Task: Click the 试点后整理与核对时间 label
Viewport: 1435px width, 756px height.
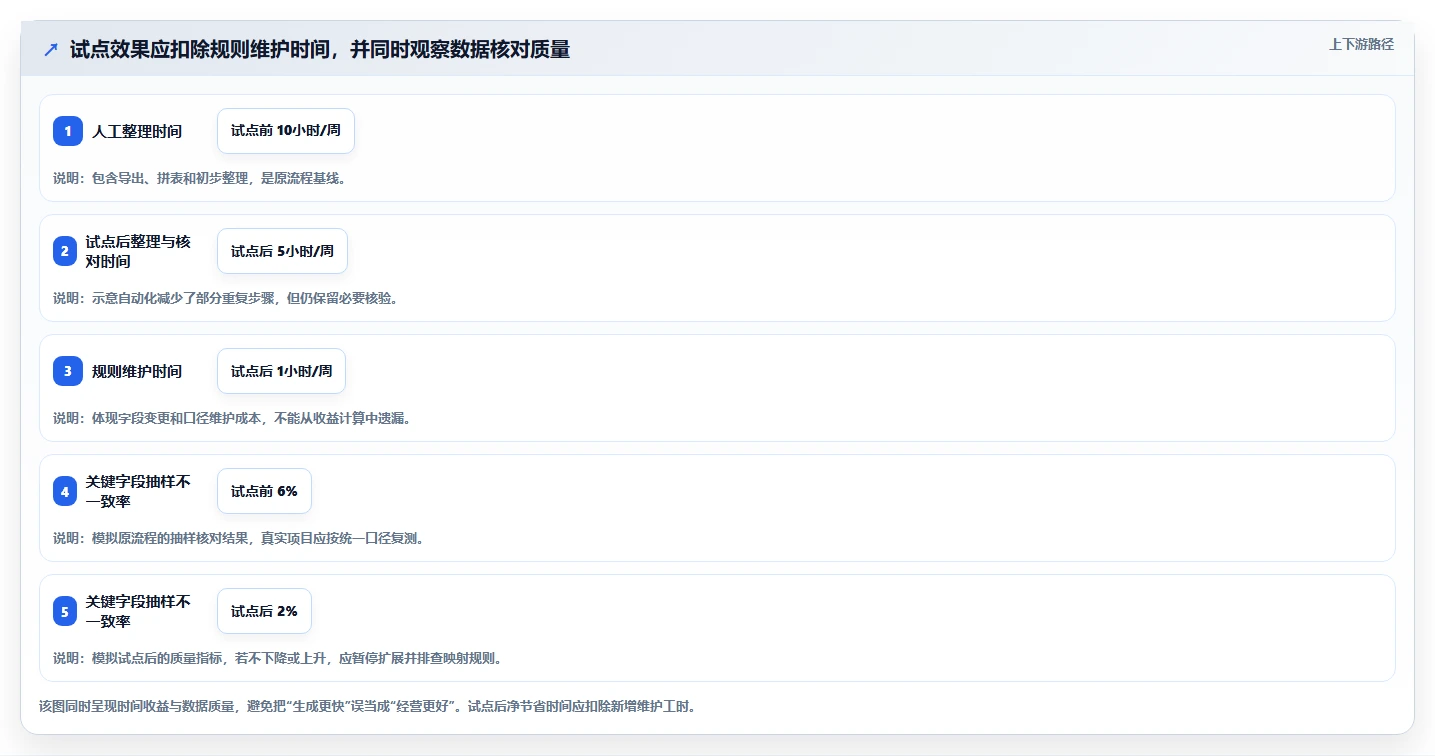Action: tap(138, 251)
